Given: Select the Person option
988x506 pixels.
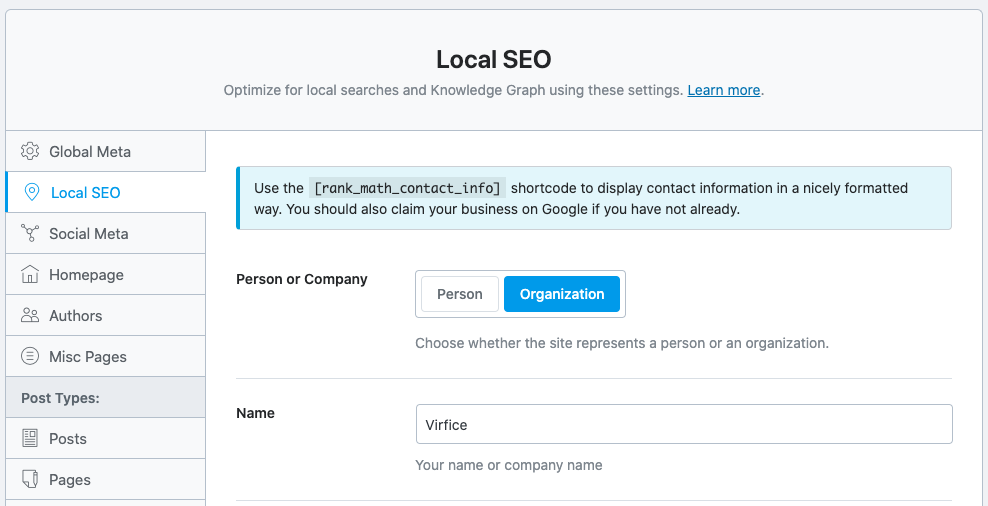Looking at the screenshot, I should pyautogui.click(x=460, y=294).
